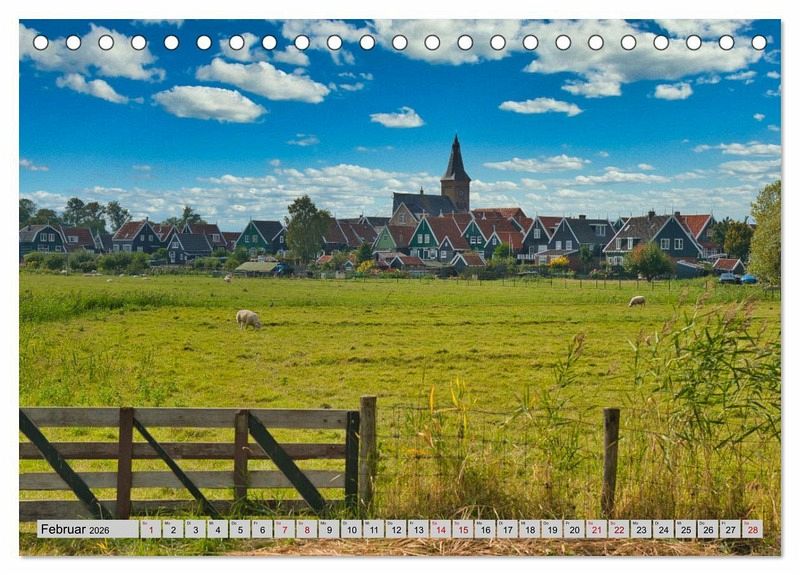The height and width of the screenshot is (575, 800).
Task: Select day 23 in the calendar strip
Action: (x=641, y=529)
